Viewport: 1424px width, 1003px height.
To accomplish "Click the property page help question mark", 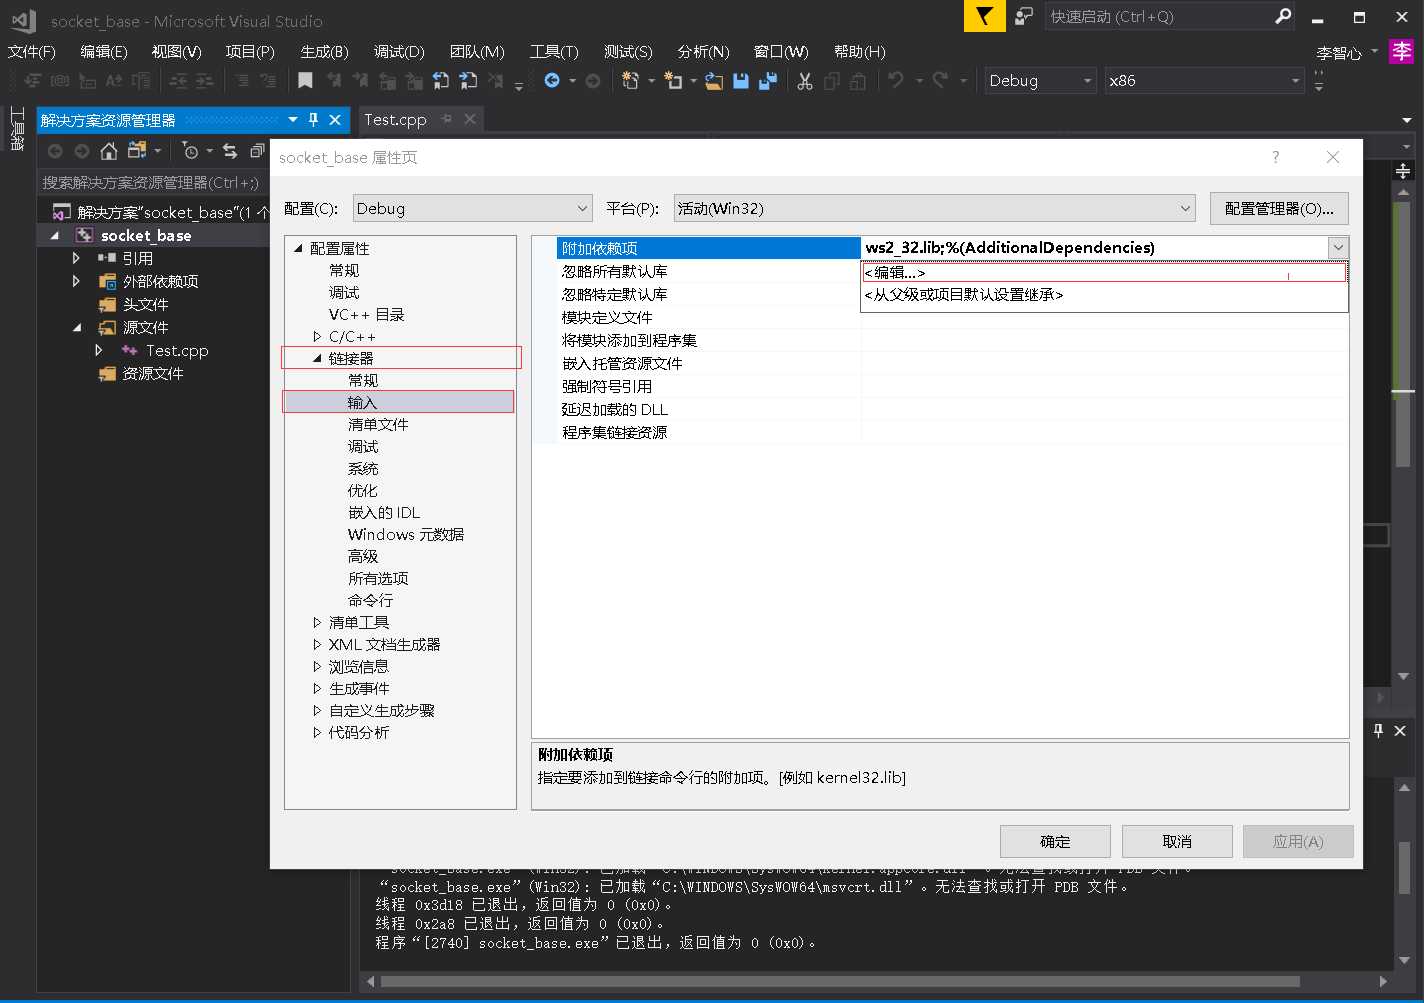I will tap(1275, 157).
